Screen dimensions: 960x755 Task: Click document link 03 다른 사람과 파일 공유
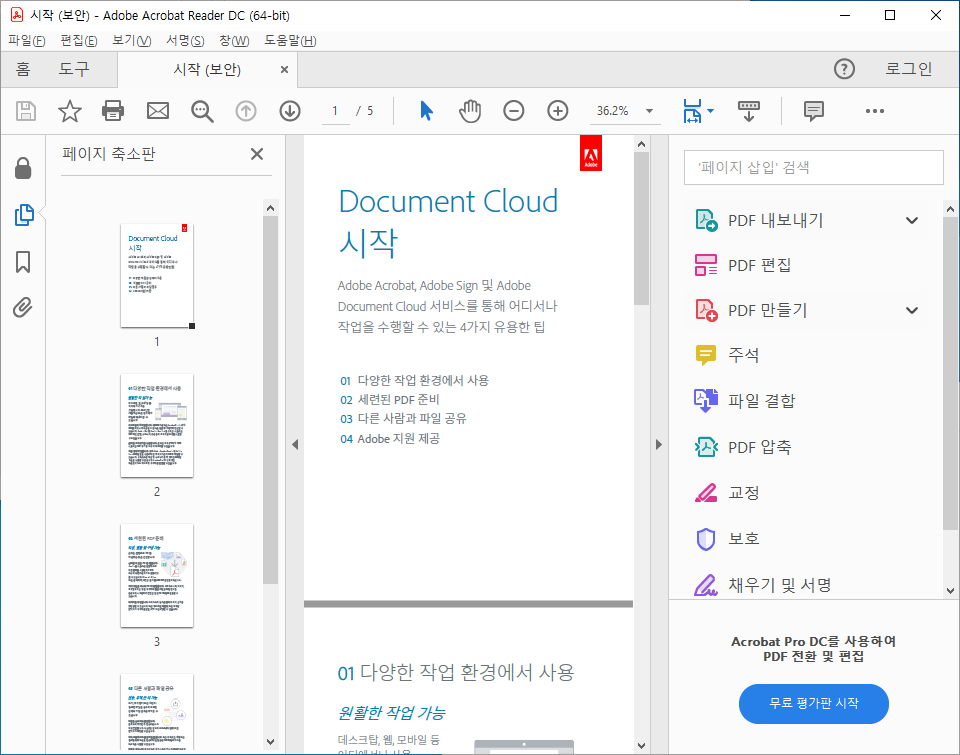[403, 419]
